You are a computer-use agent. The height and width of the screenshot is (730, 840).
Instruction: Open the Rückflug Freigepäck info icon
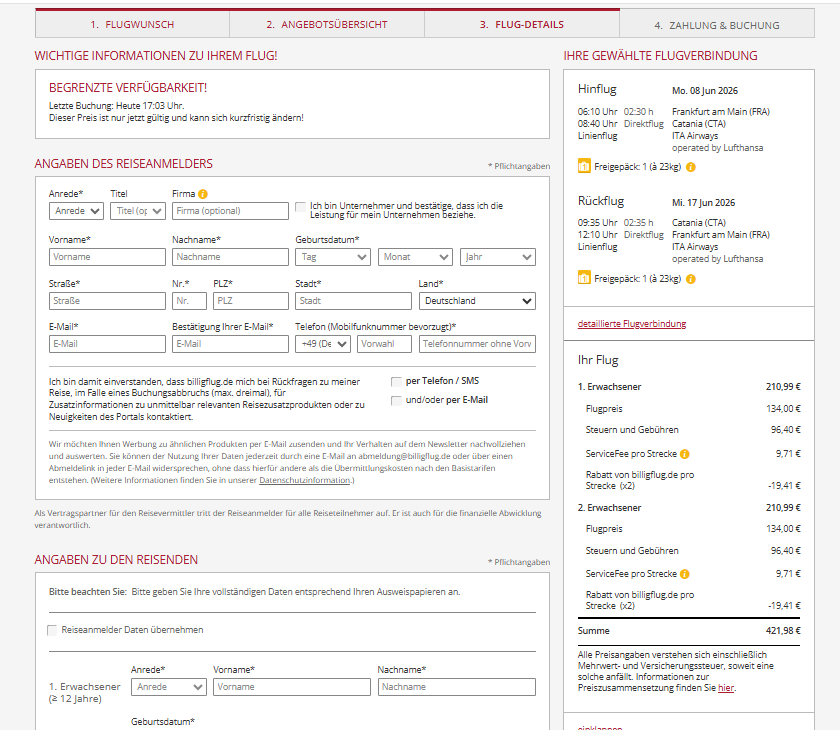pyautogui.click(x=691, y=278)
